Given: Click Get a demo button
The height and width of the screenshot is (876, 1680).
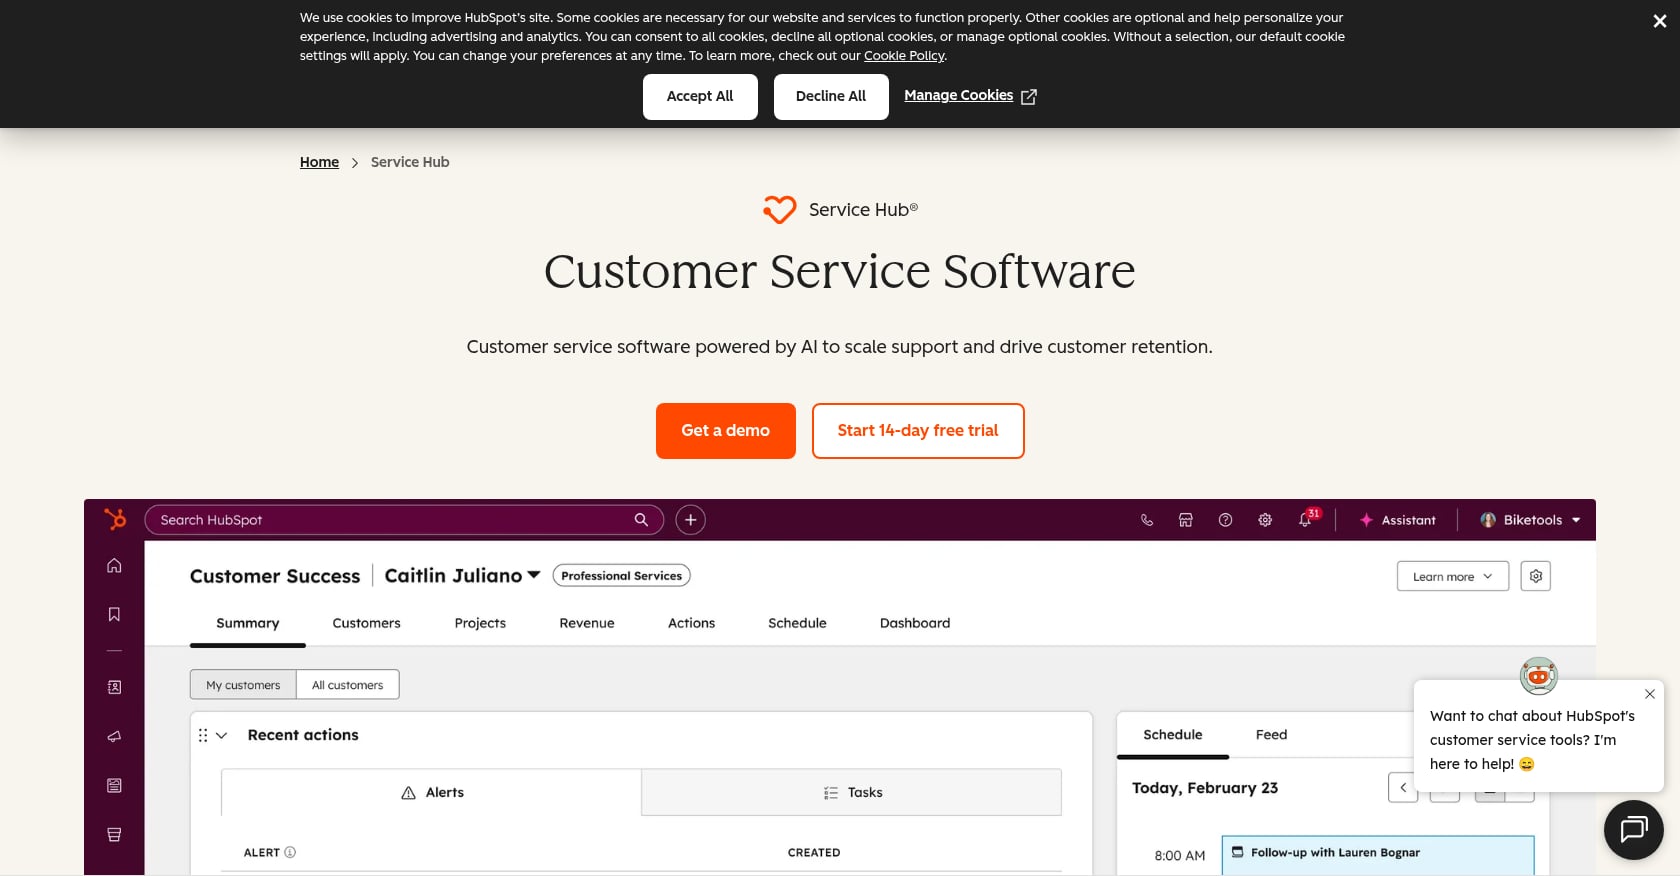Looking at the screenshot, I should coord(726,431).
